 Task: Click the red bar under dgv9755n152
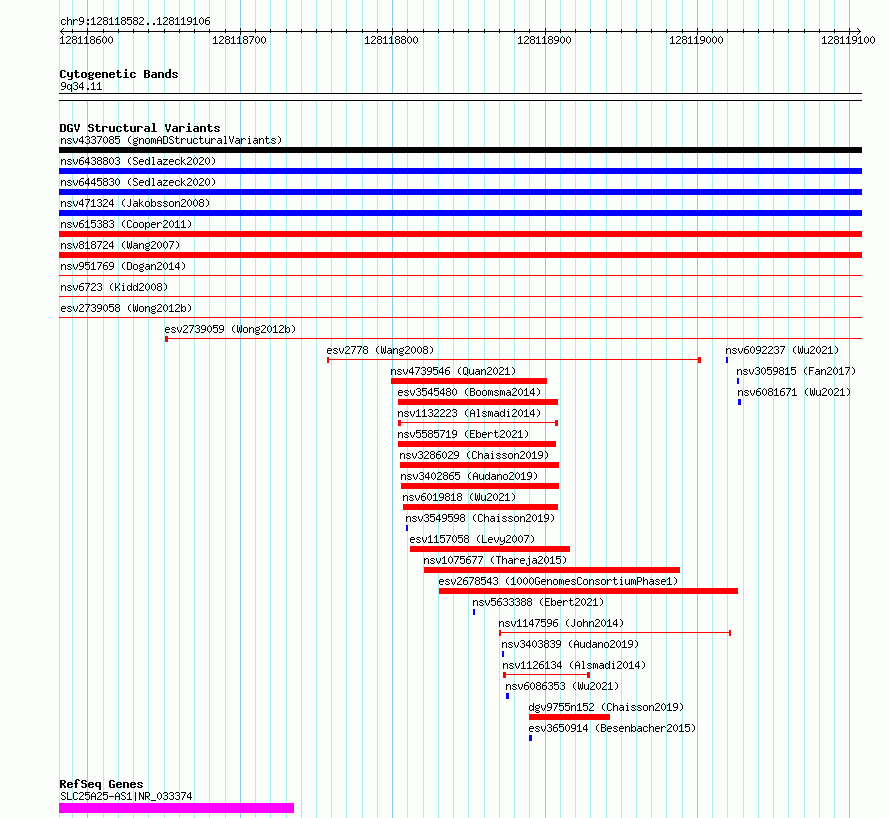[569, 718]
